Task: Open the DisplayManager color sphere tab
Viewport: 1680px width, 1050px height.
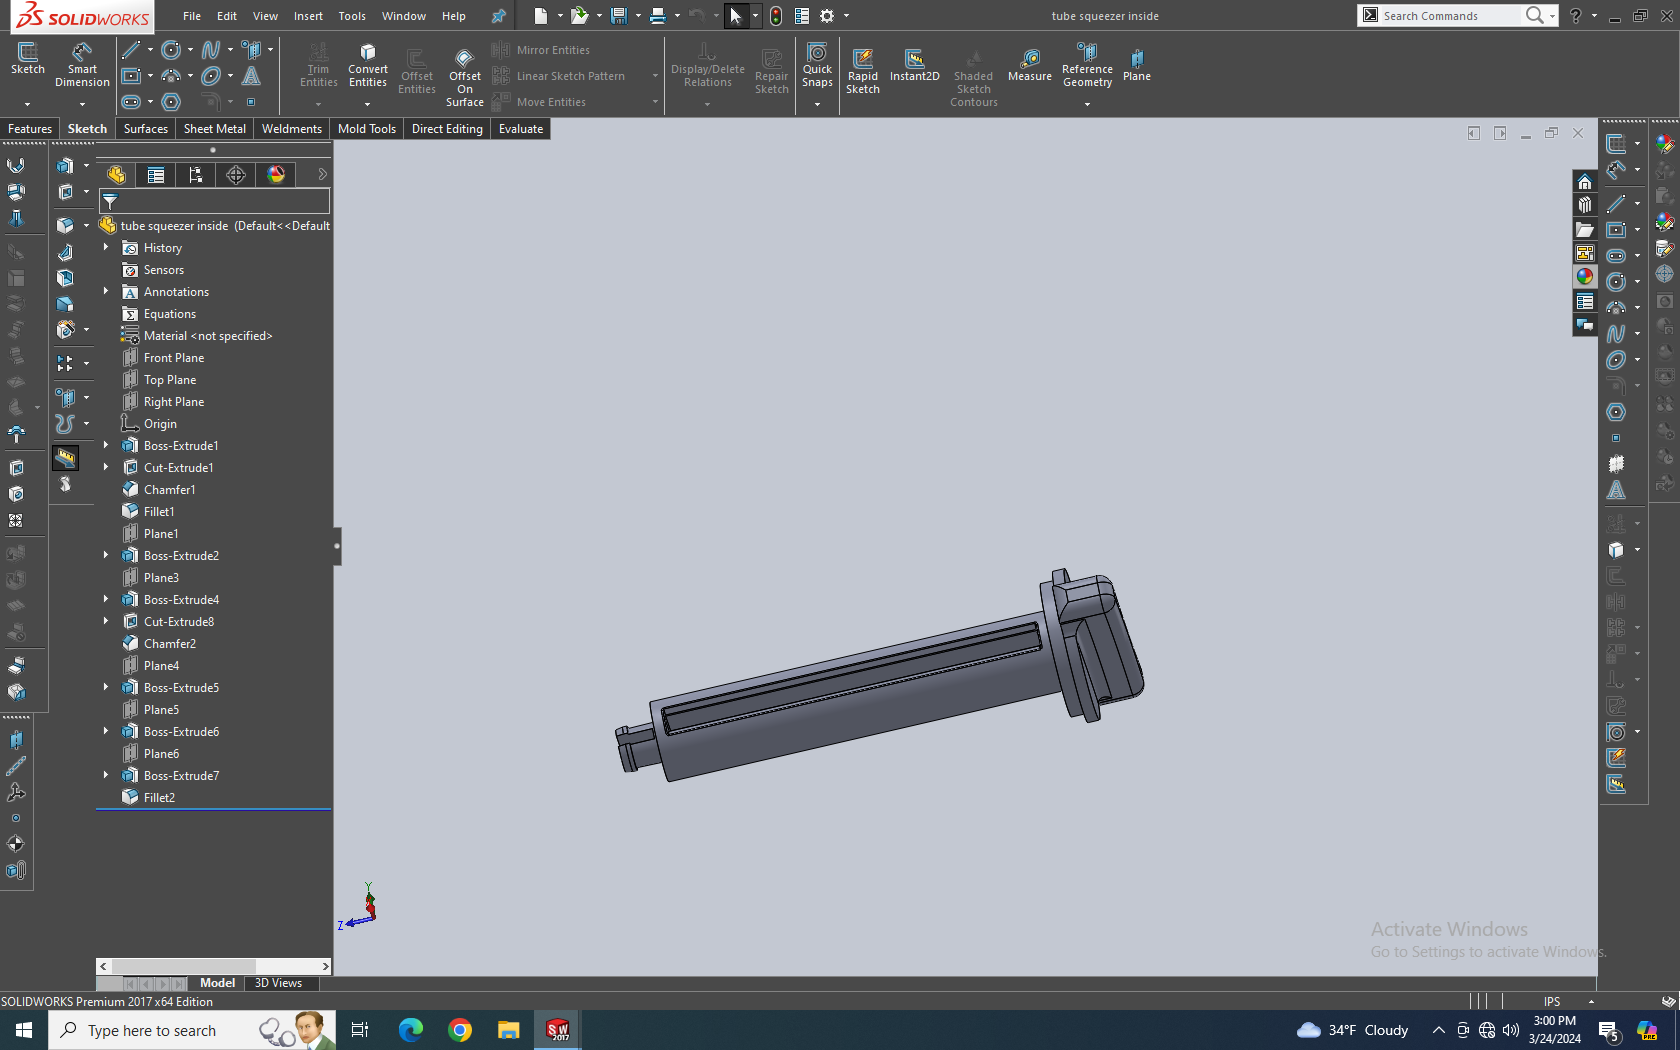Action: click(276, 175)
